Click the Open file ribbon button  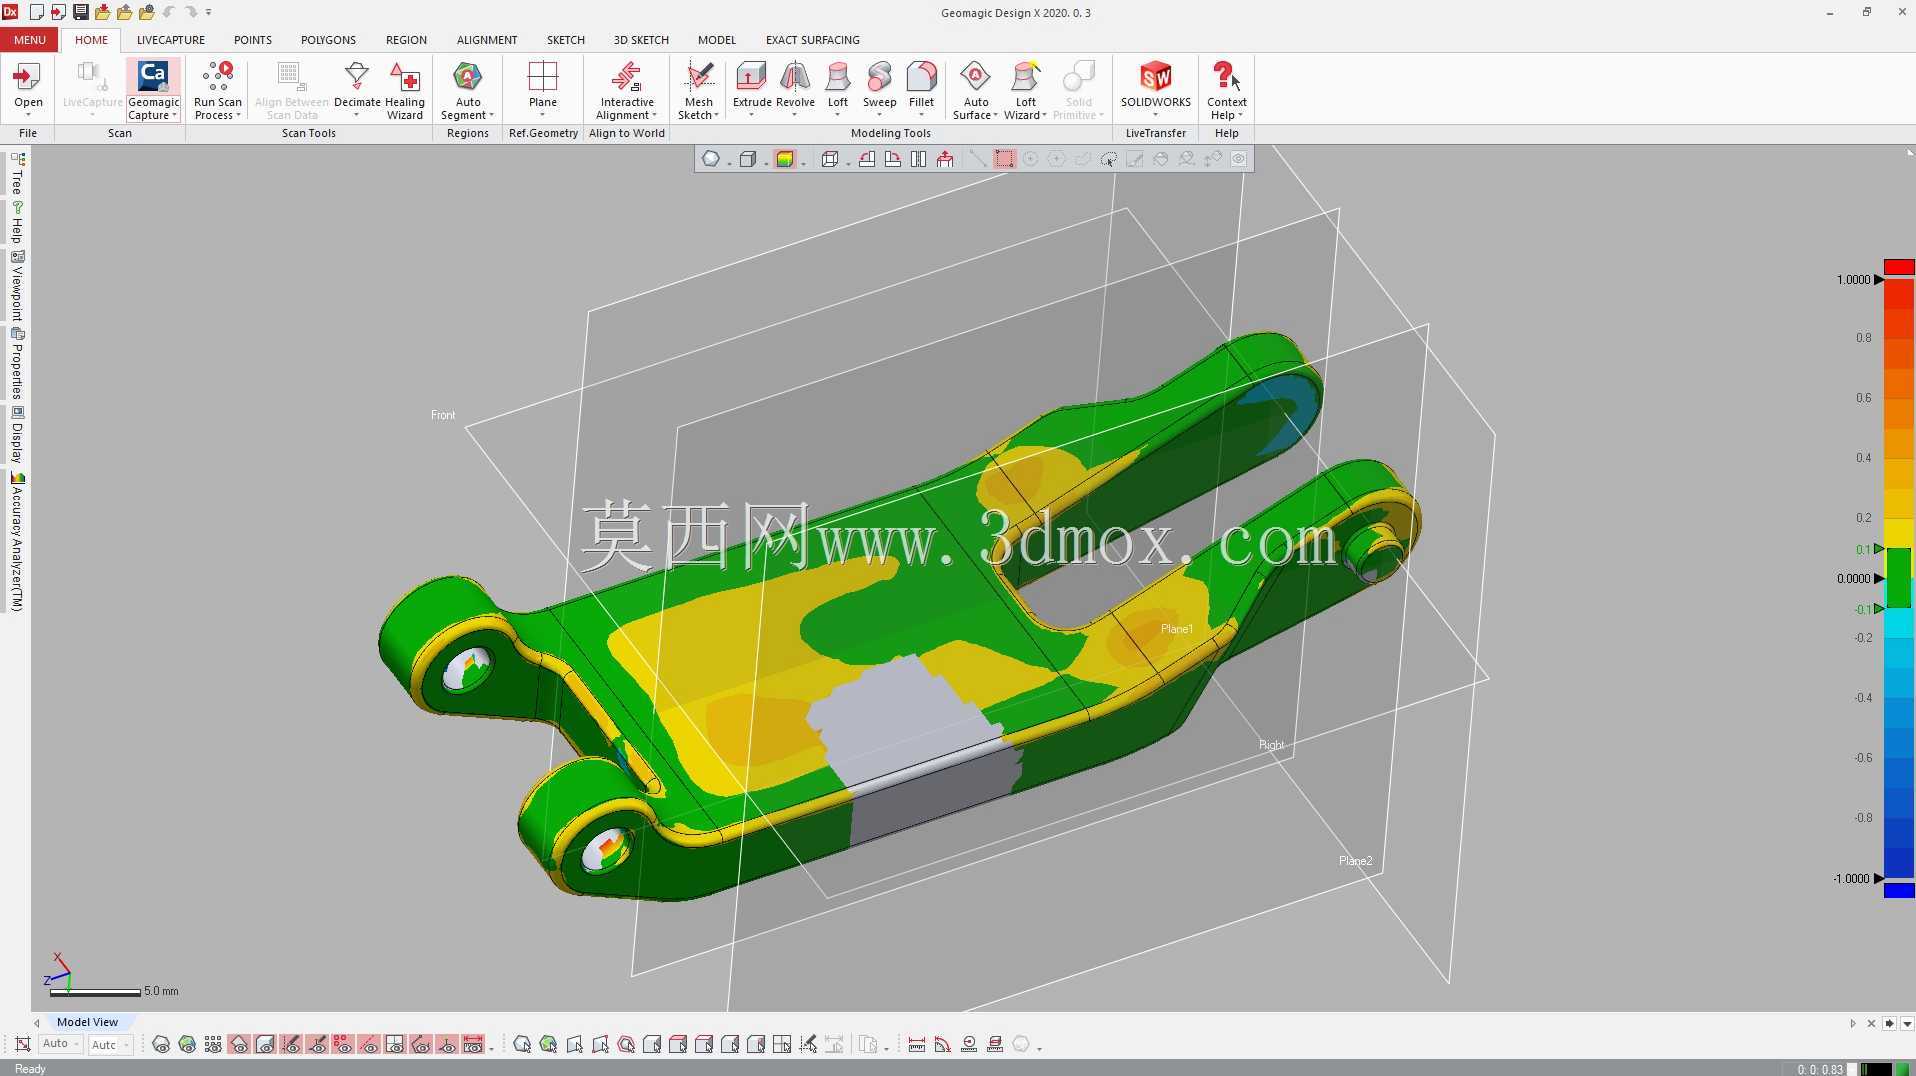(28, 90)
